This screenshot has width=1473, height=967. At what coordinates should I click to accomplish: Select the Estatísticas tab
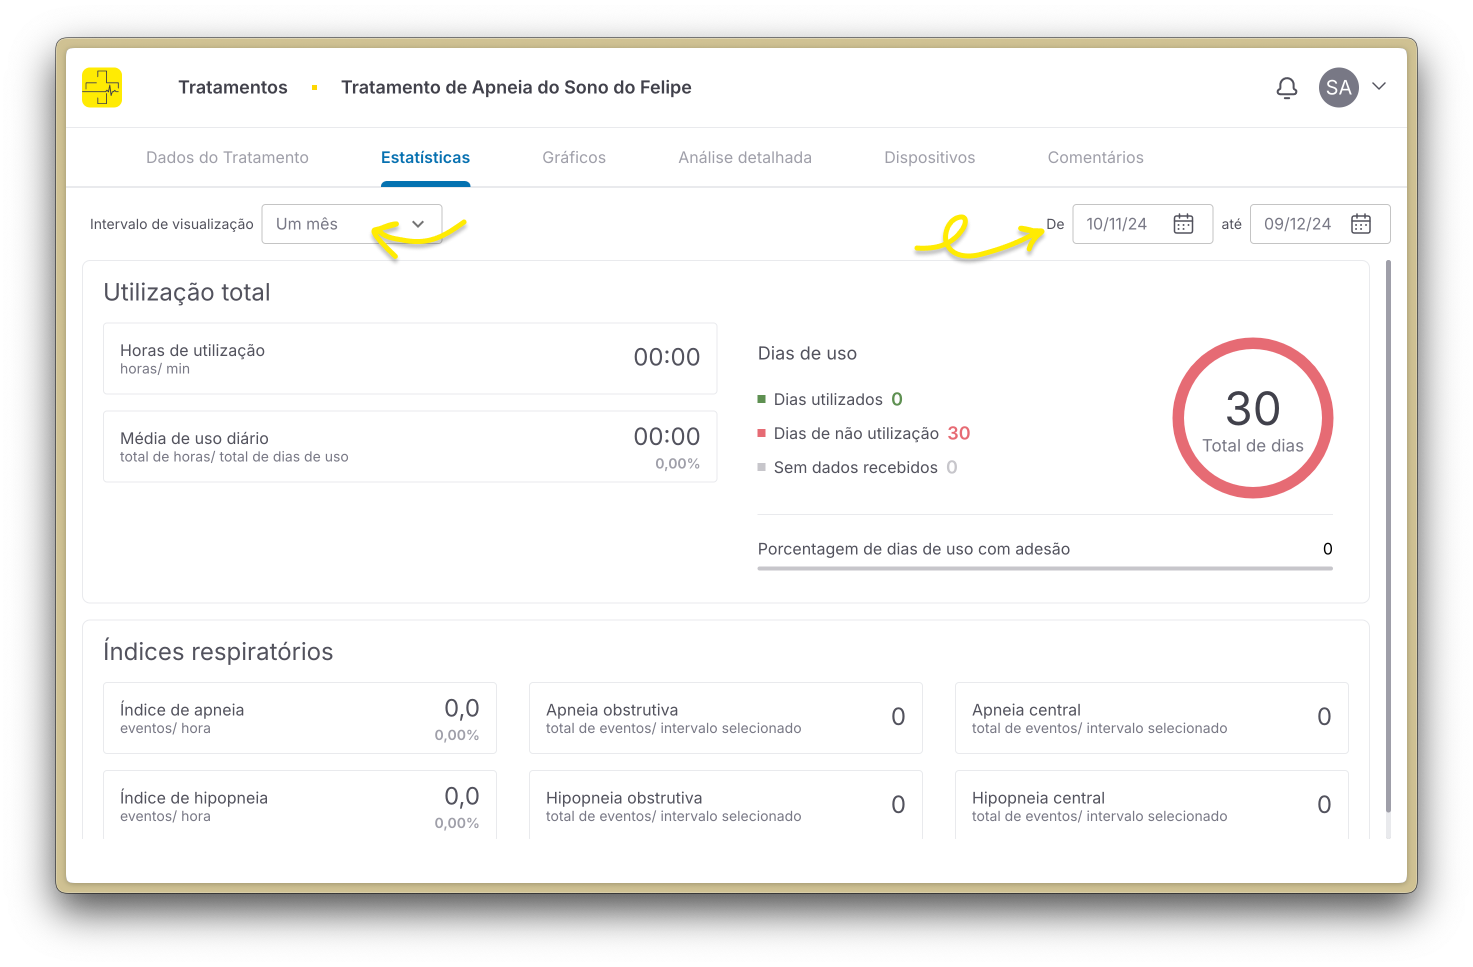pos(425,157)
